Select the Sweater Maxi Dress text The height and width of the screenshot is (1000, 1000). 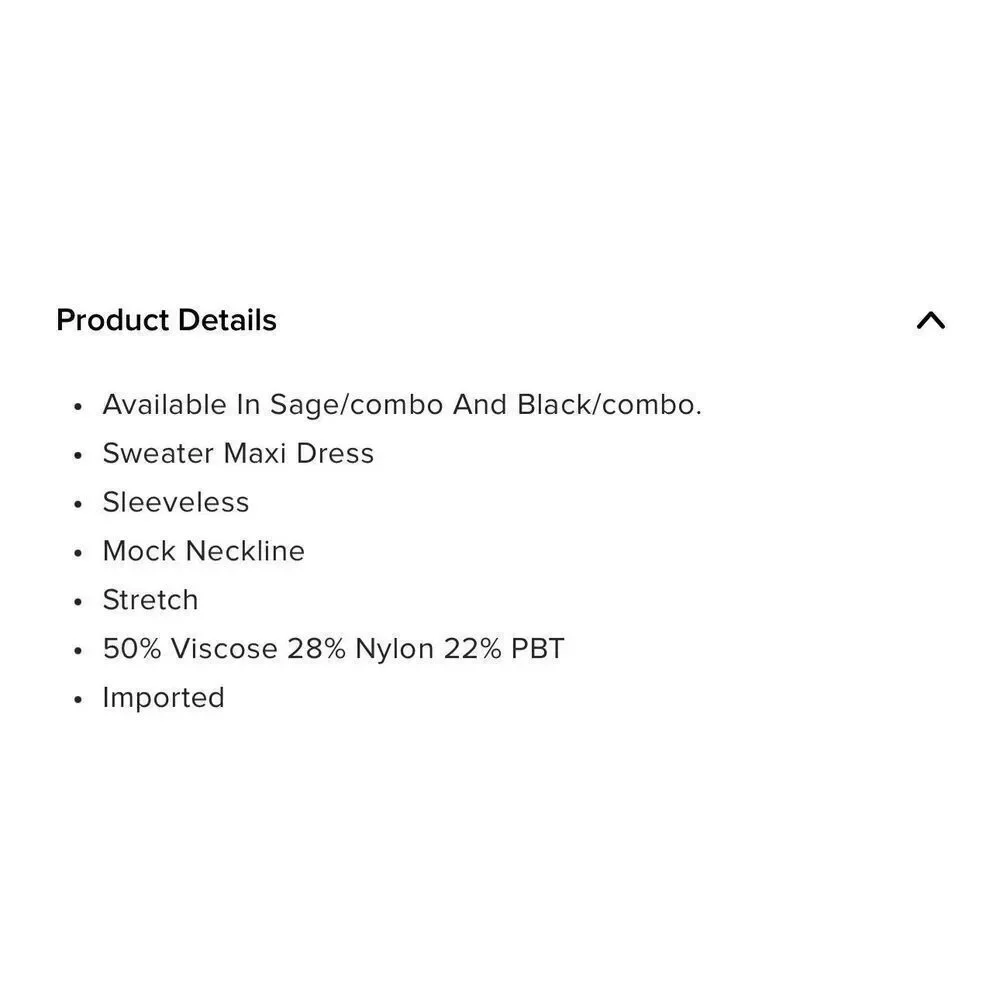(x=238, y=453)
